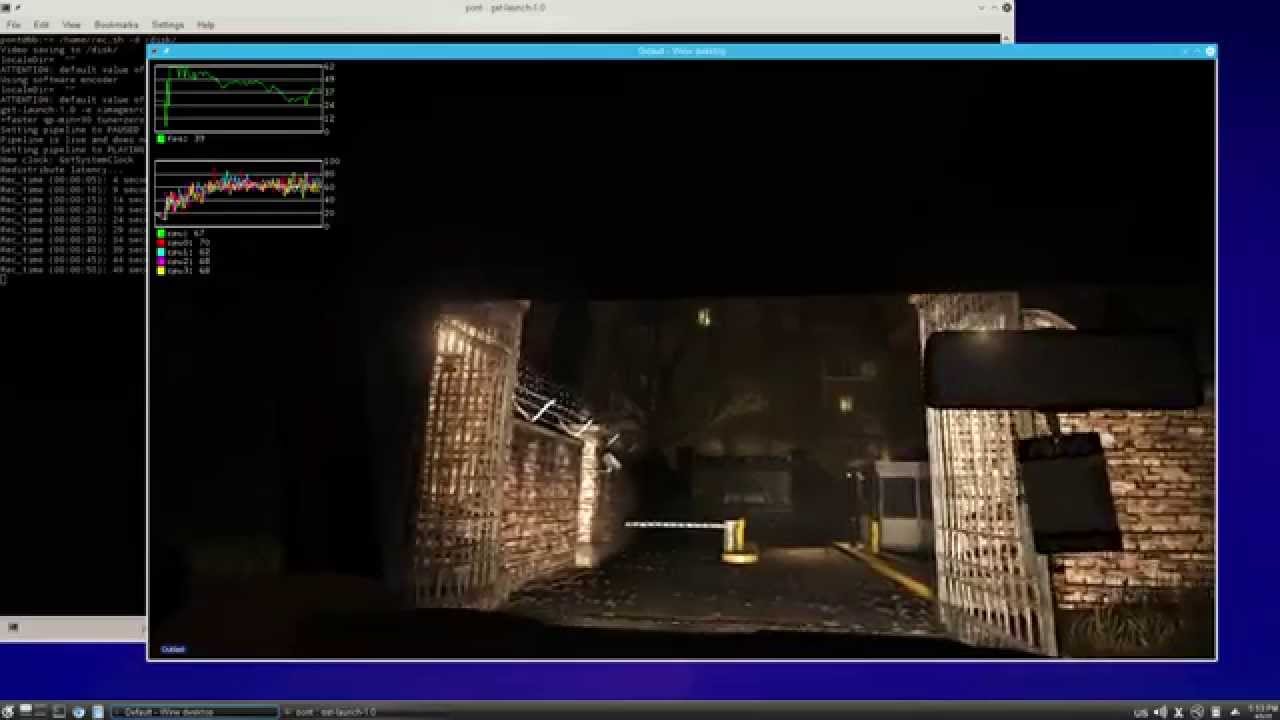Open the View menu in the terminal window
This screenshot has width=1280, height=720.
click(72, 24)
